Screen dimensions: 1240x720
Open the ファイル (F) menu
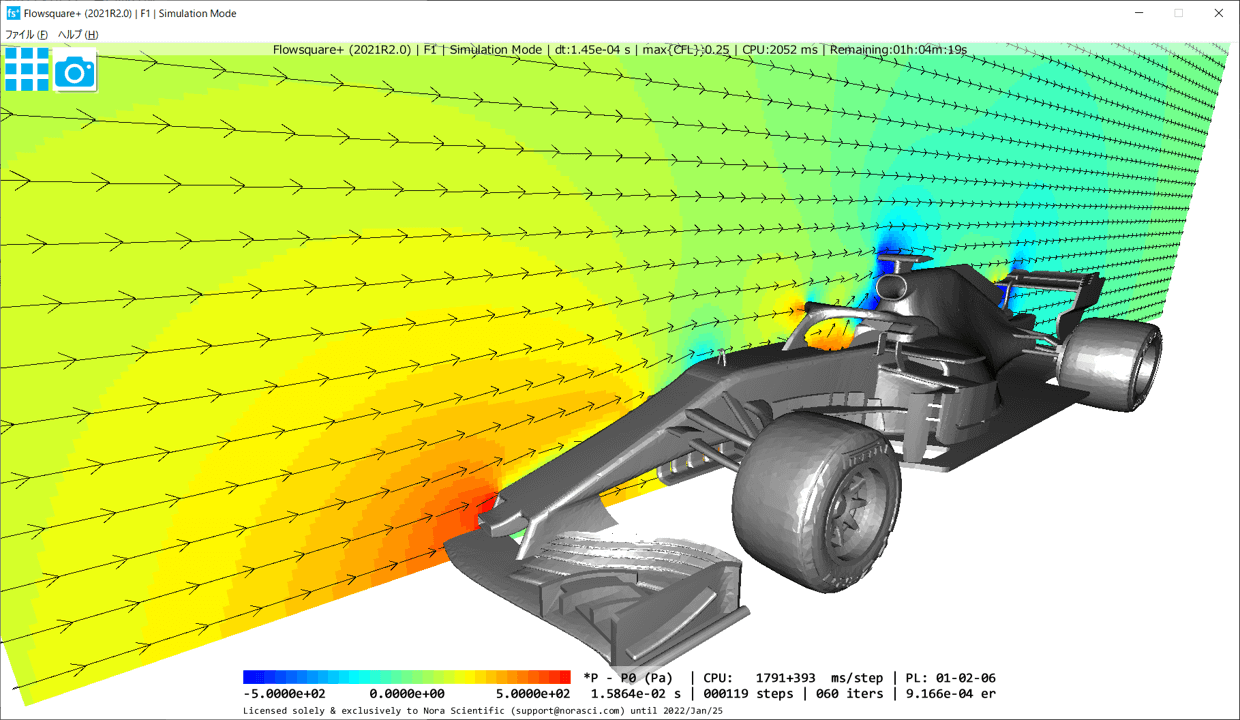click(26, 35)
